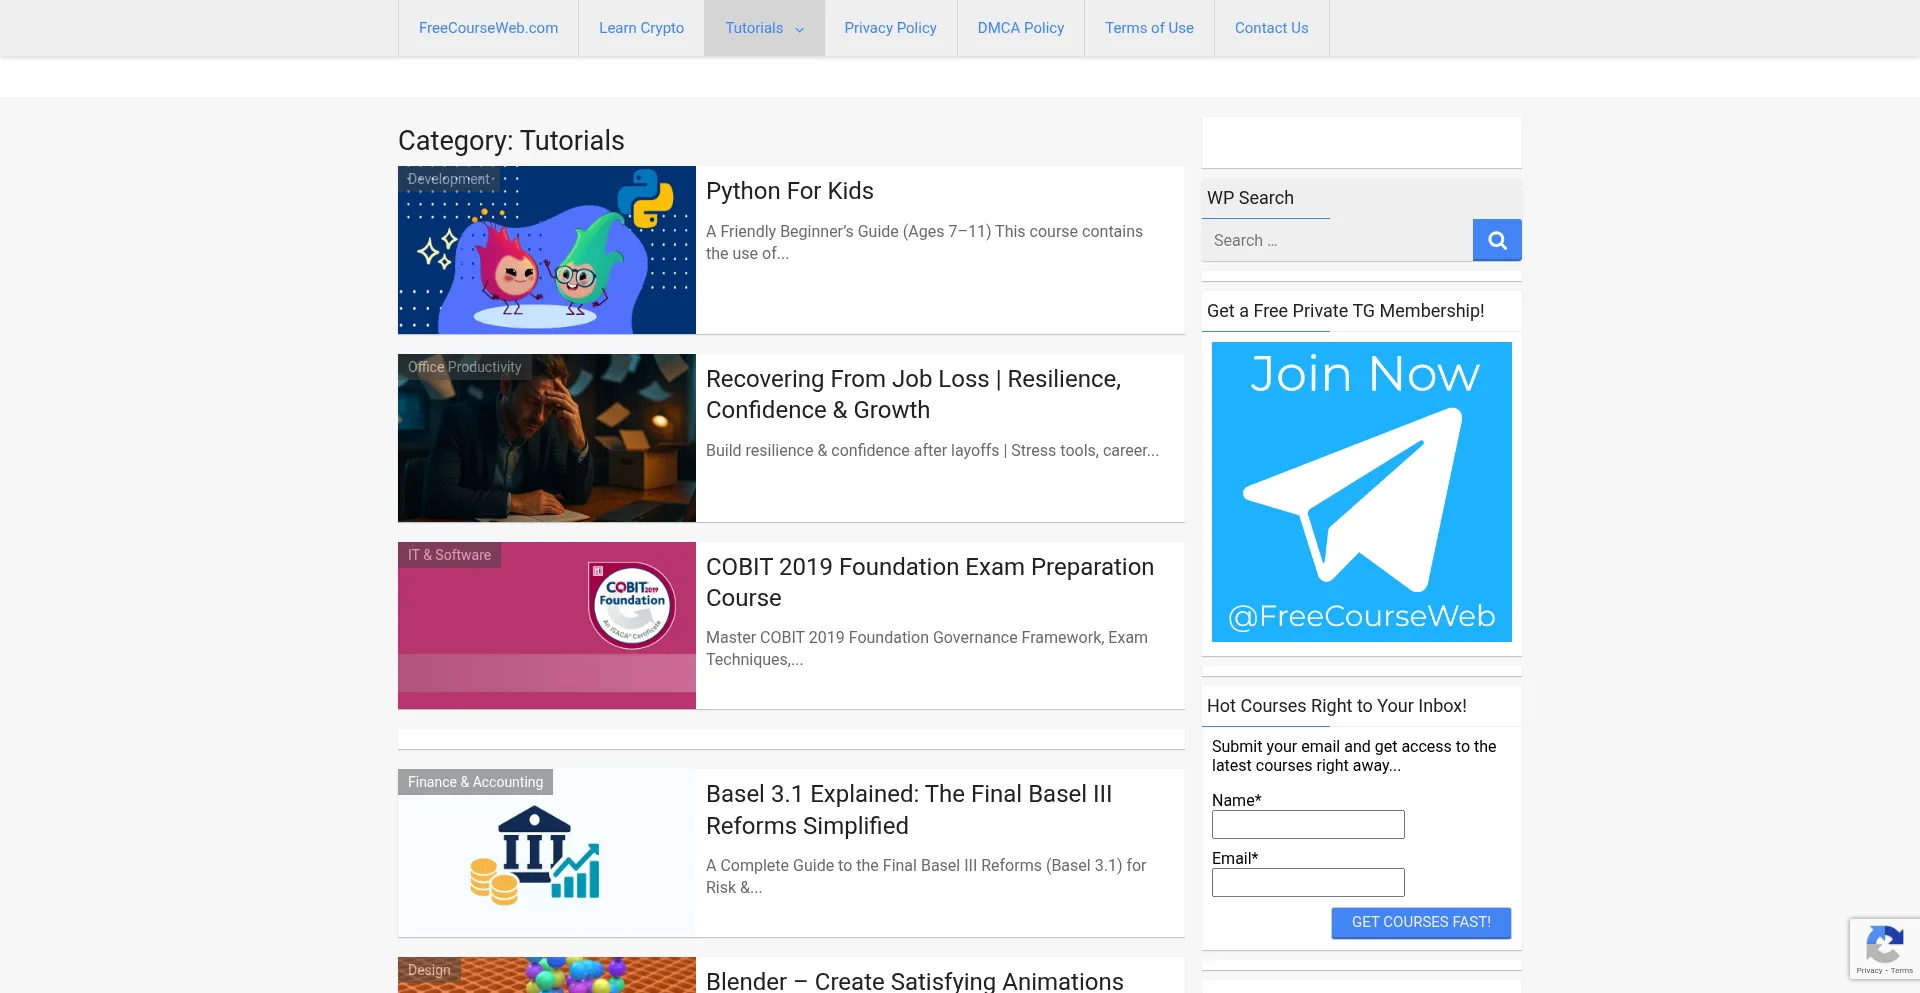Click the Name field in the subscribe form
Viewport: 1920px width, 993px height.
pos(1307,824)
